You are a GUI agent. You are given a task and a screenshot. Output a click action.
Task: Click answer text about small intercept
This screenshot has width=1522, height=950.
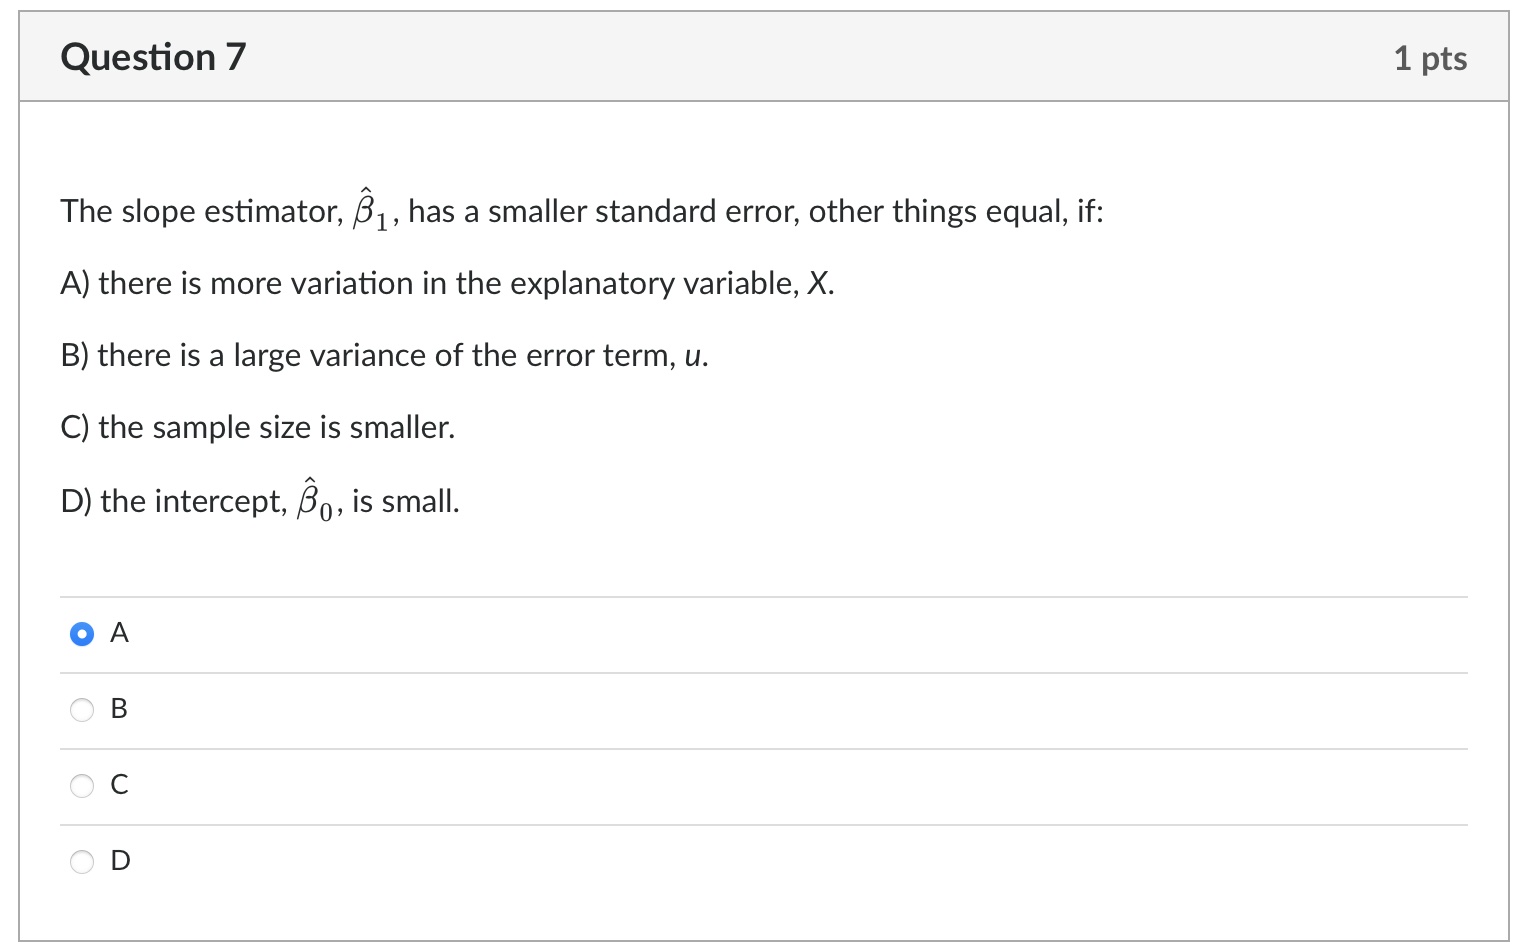pos(258,499)
